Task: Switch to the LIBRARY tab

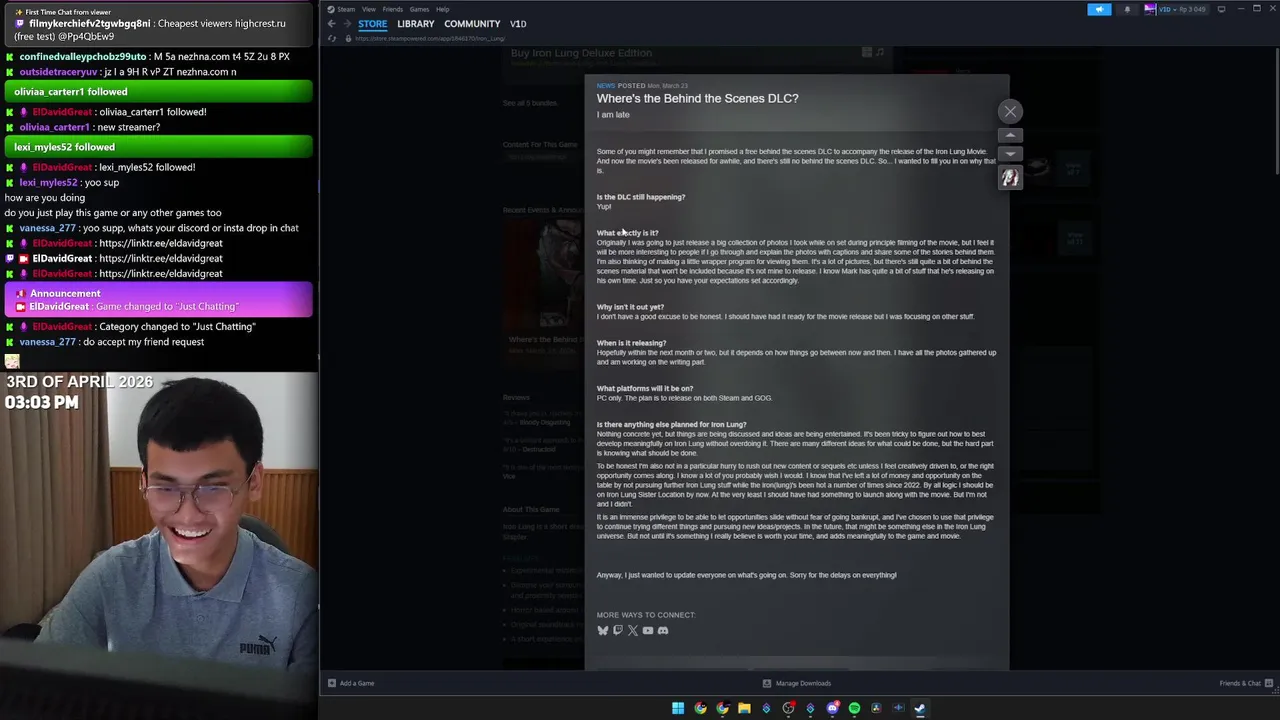Action: (416, 24)
